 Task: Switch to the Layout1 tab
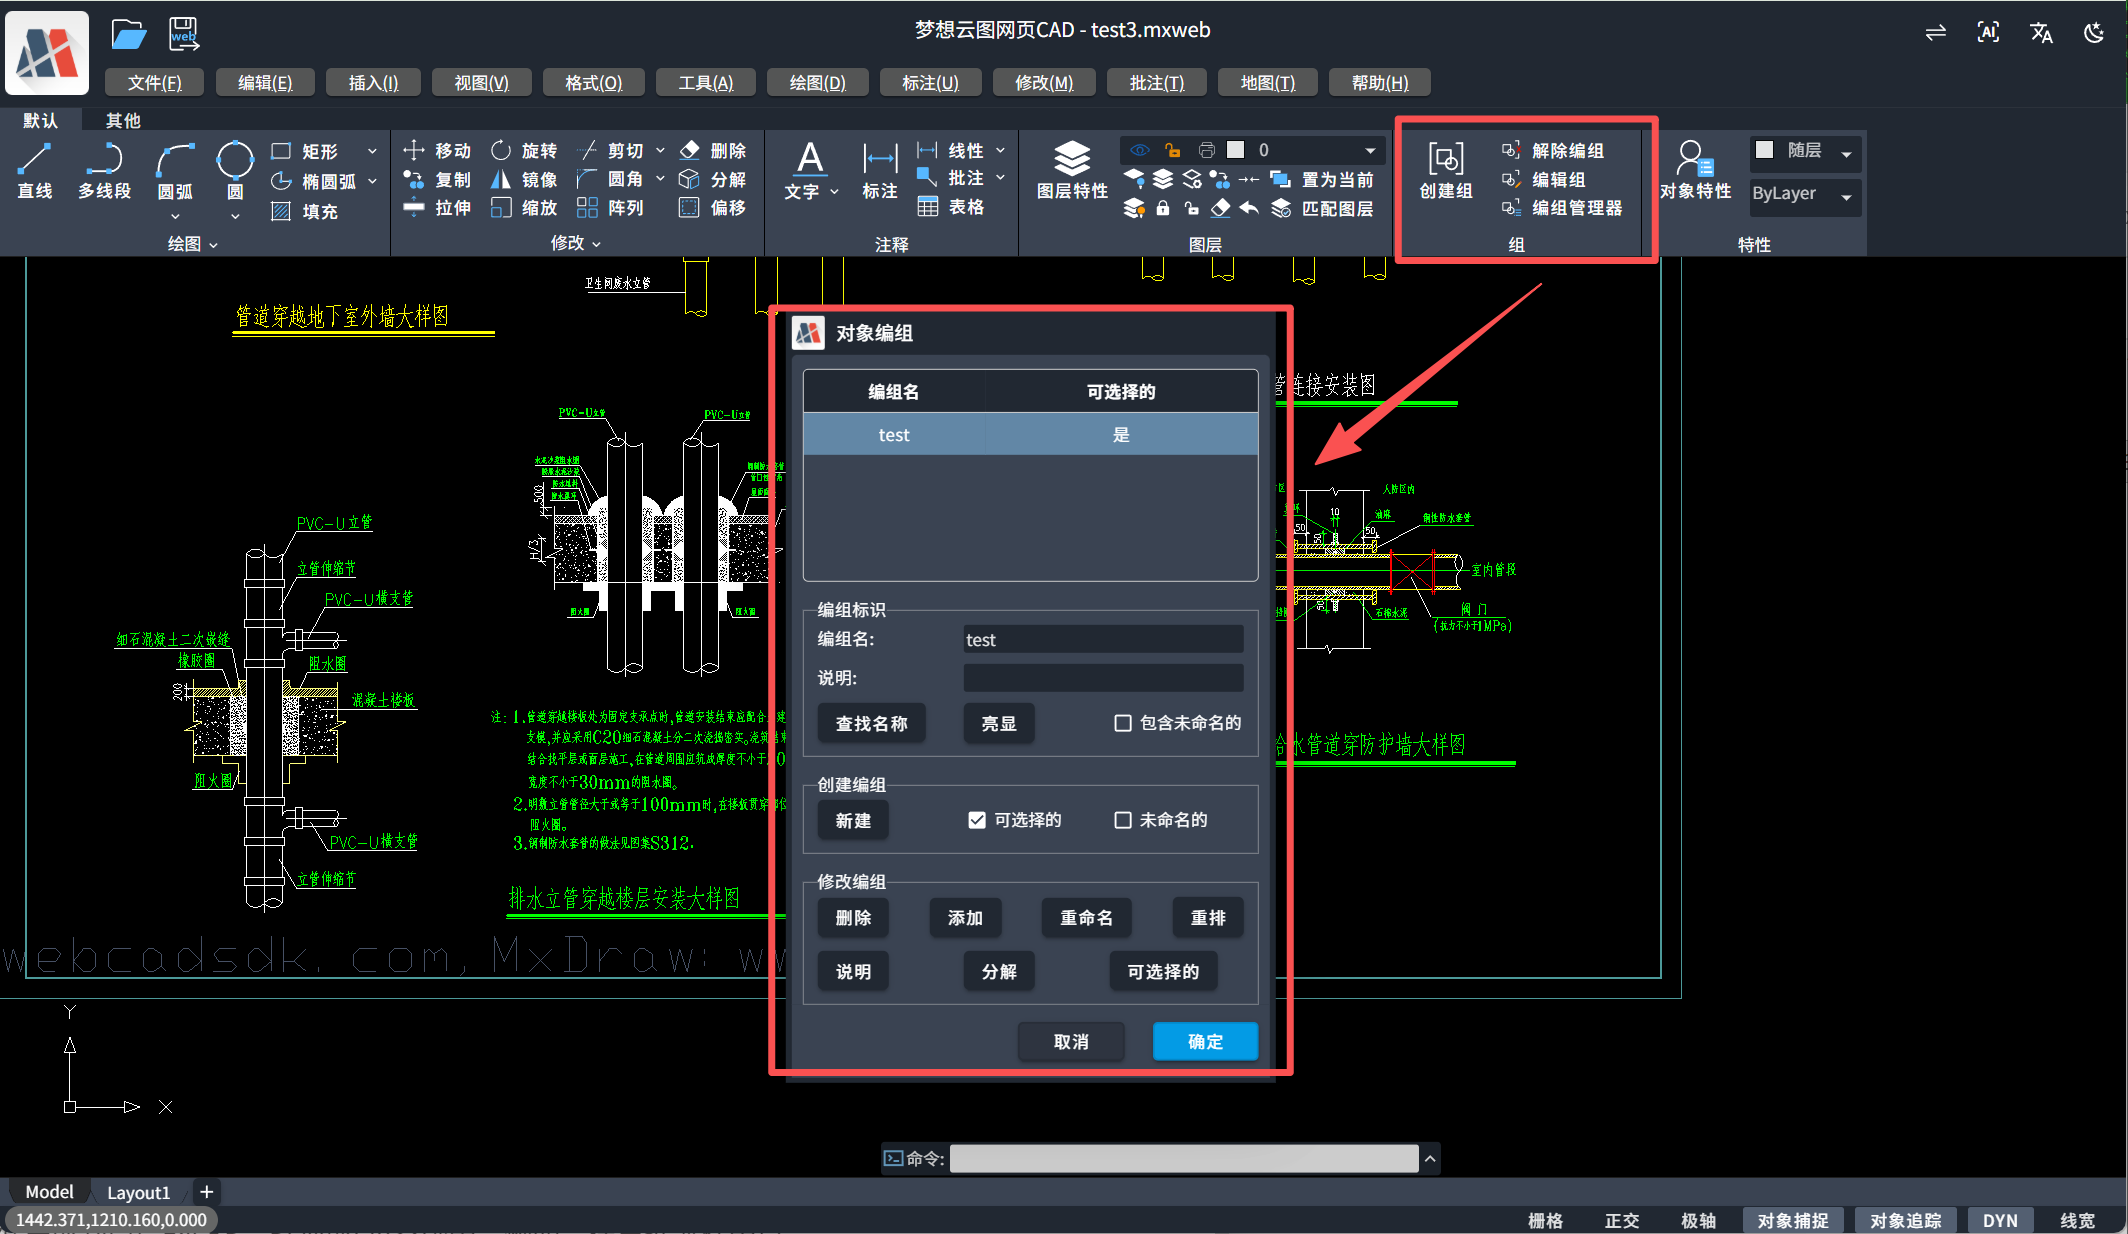[138, 1192]
